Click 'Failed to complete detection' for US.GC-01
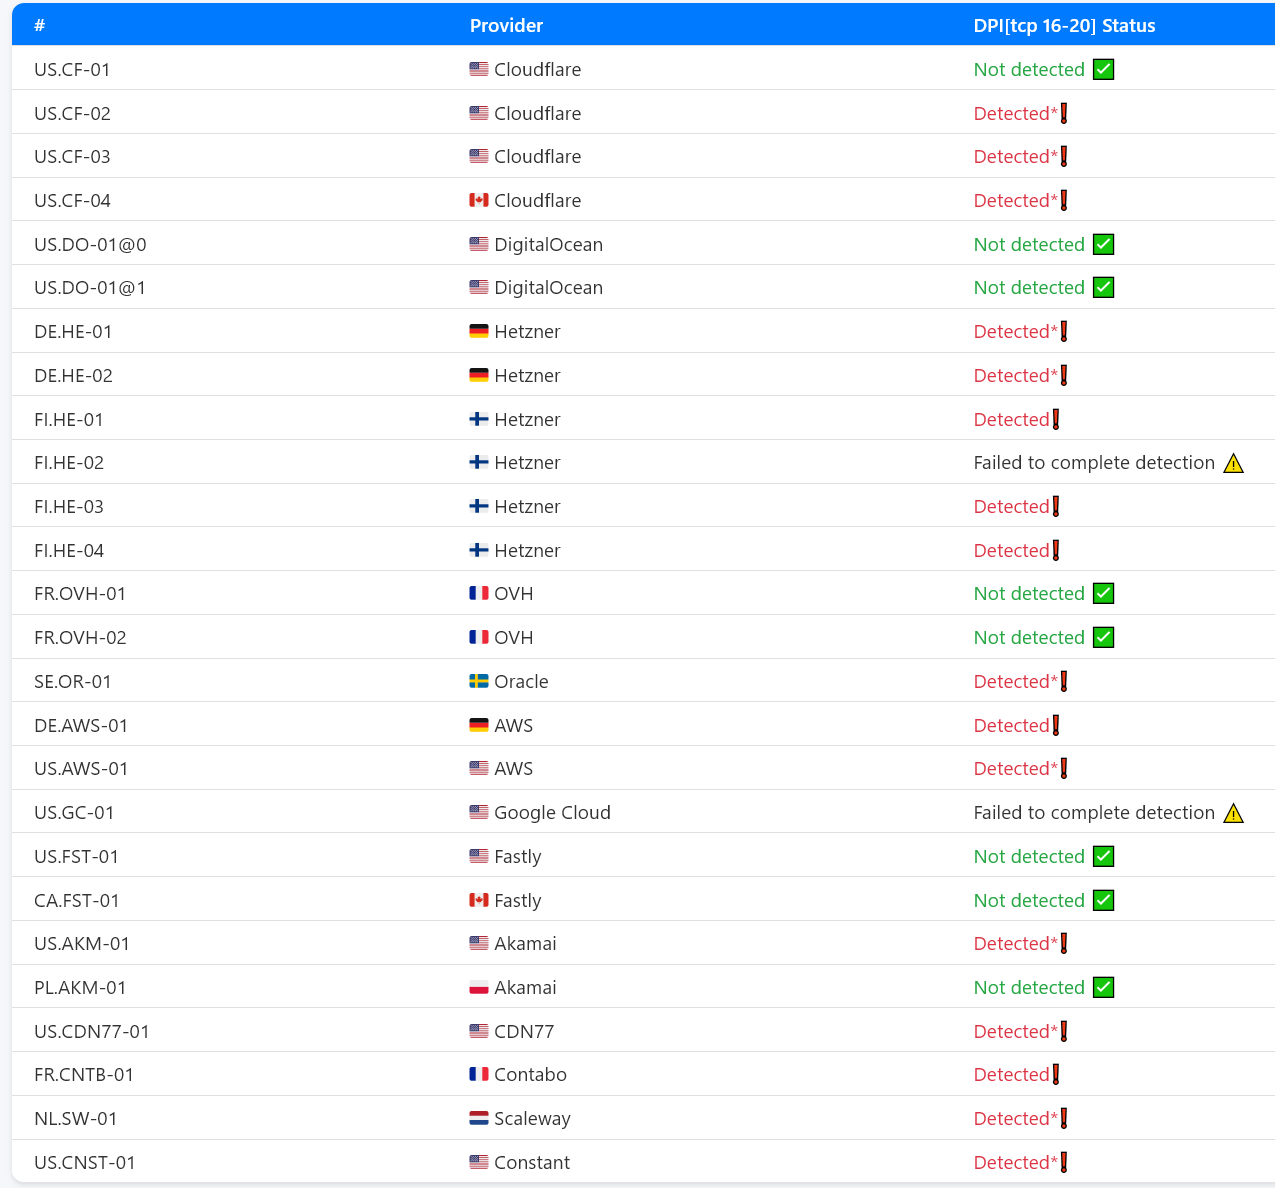Viewport: 1275px width, 1188px height. tap(1094, 812)
